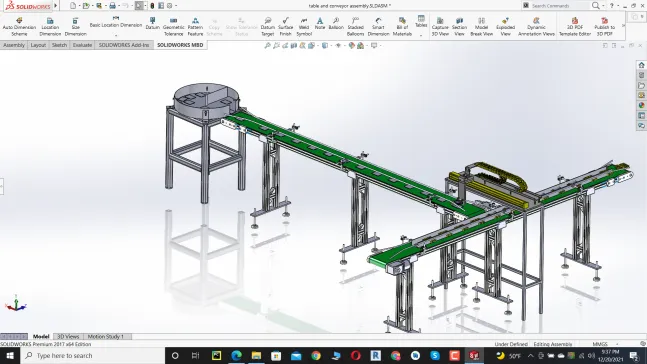Open the 3D Views bottom tab
647x364 pixels.
(x=68, y=336)
